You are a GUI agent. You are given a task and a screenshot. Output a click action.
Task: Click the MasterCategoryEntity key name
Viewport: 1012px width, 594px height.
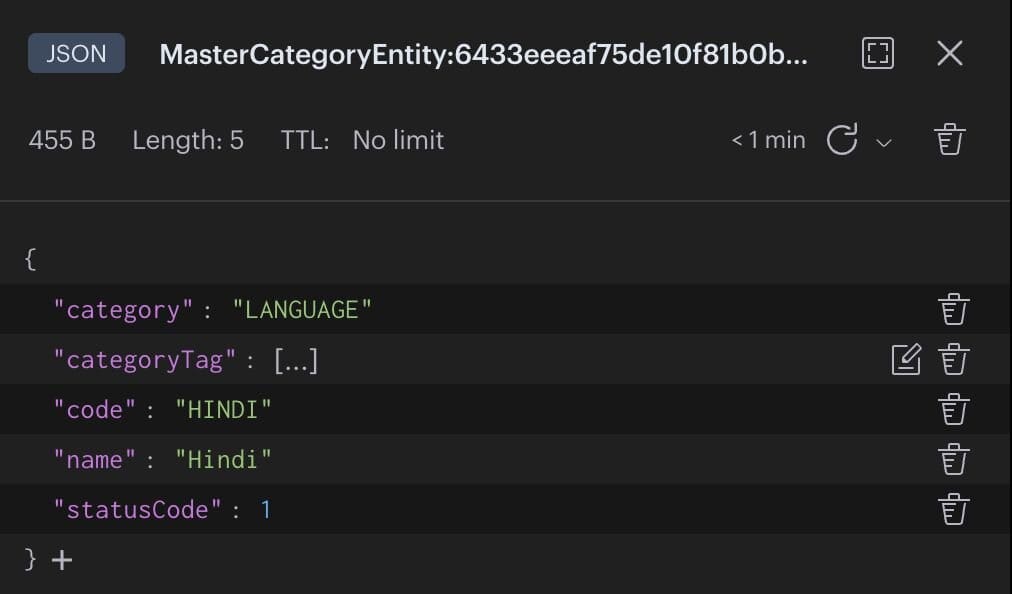point(500,55)
